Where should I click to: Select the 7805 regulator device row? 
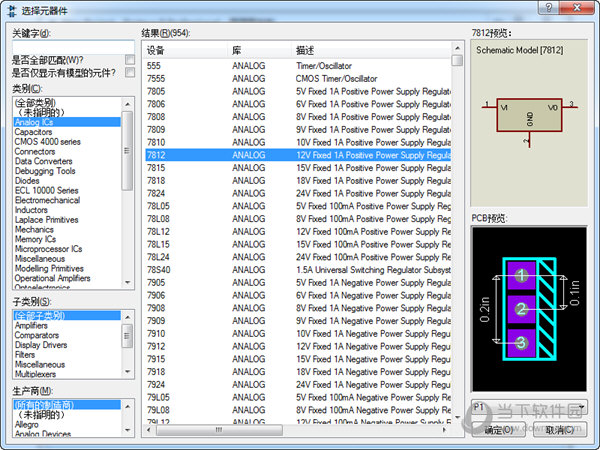click(x=298, y=91)
